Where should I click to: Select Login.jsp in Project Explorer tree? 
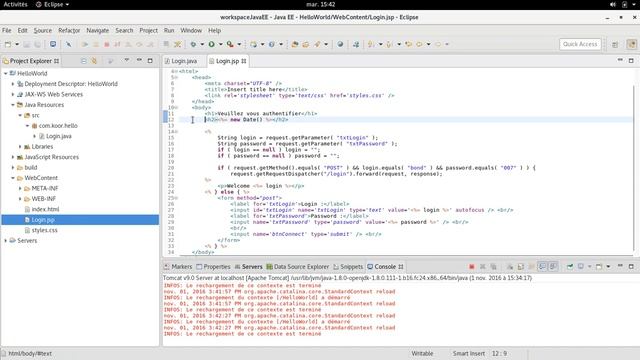click(x=43, y=220)
